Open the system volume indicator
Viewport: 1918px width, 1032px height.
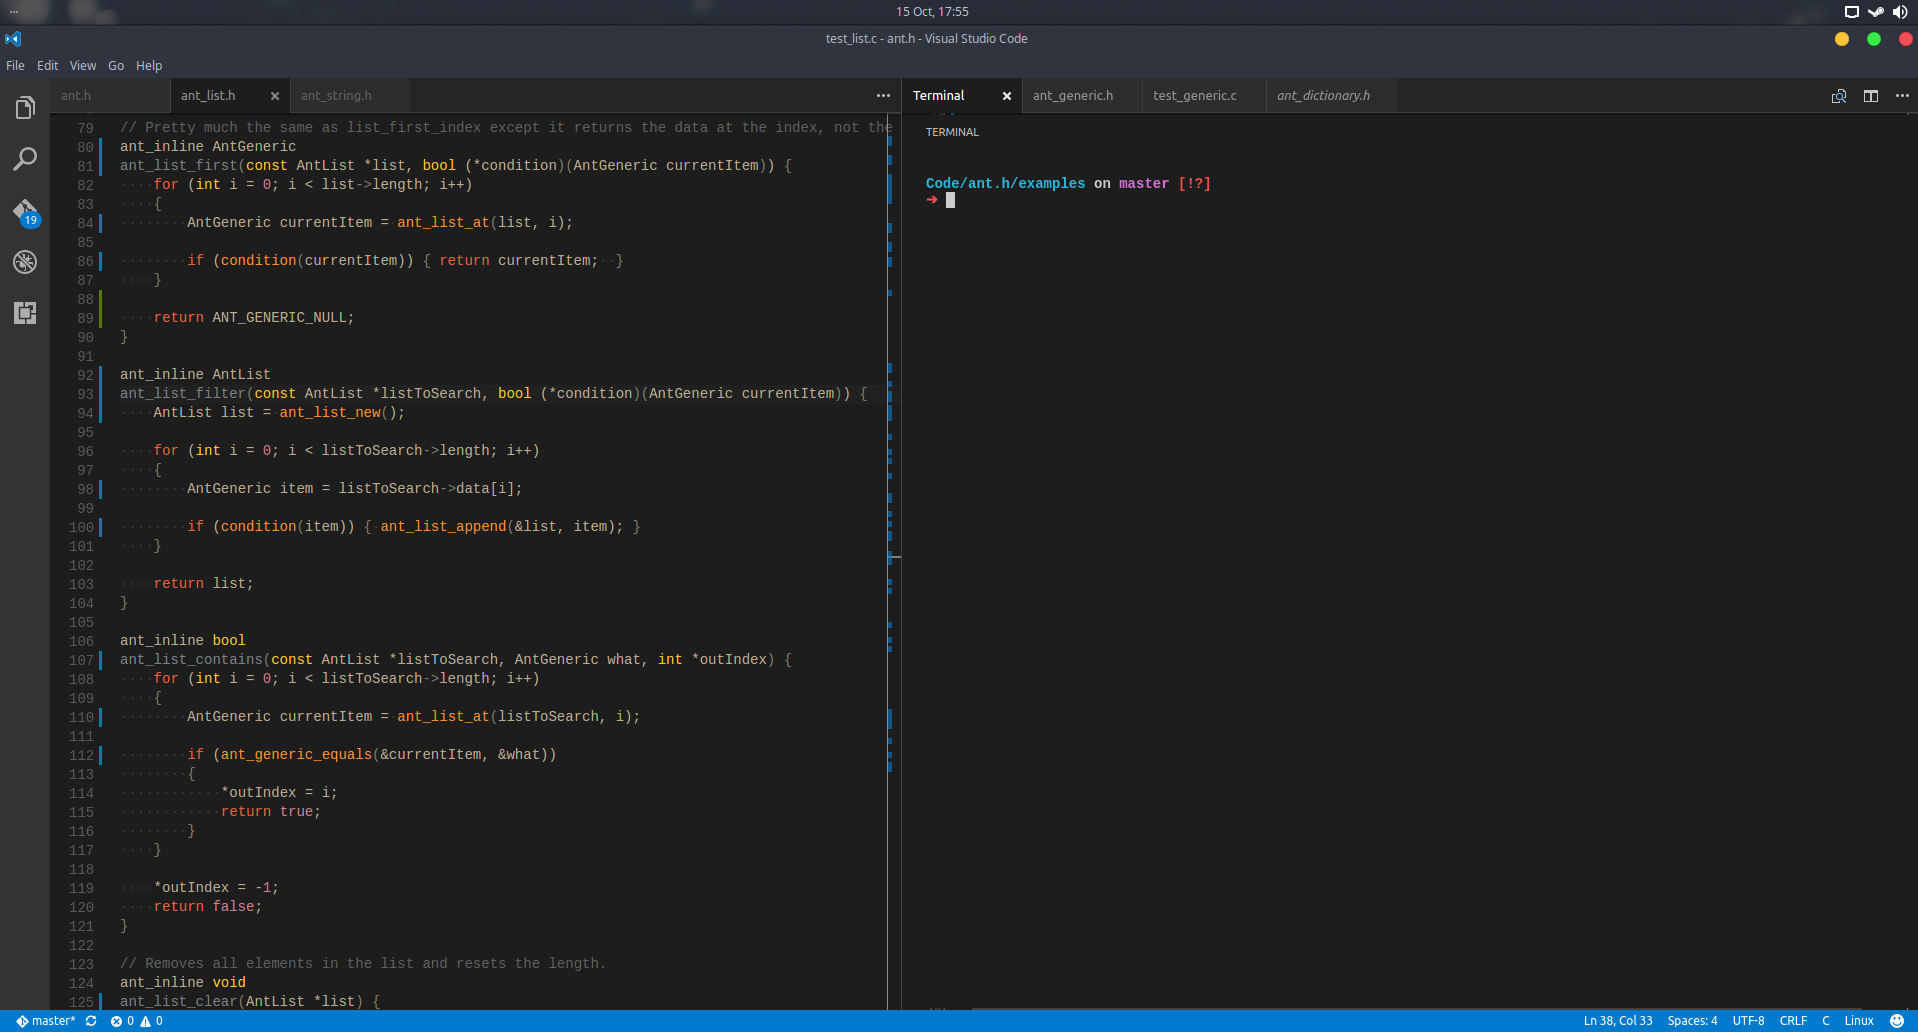(1900, 12)
